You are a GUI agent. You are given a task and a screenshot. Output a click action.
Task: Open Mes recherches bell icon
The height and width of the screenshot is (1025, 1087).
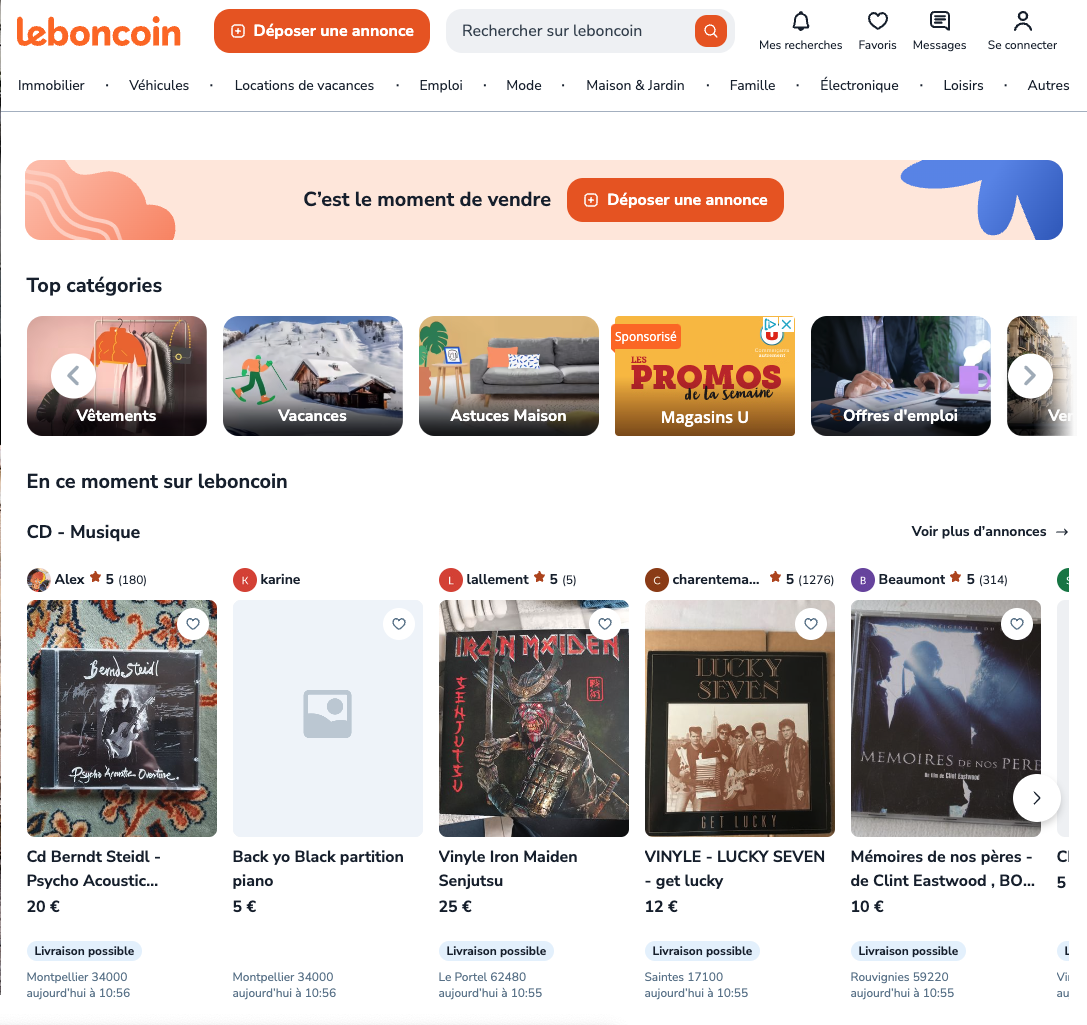[x=801, y=21]
